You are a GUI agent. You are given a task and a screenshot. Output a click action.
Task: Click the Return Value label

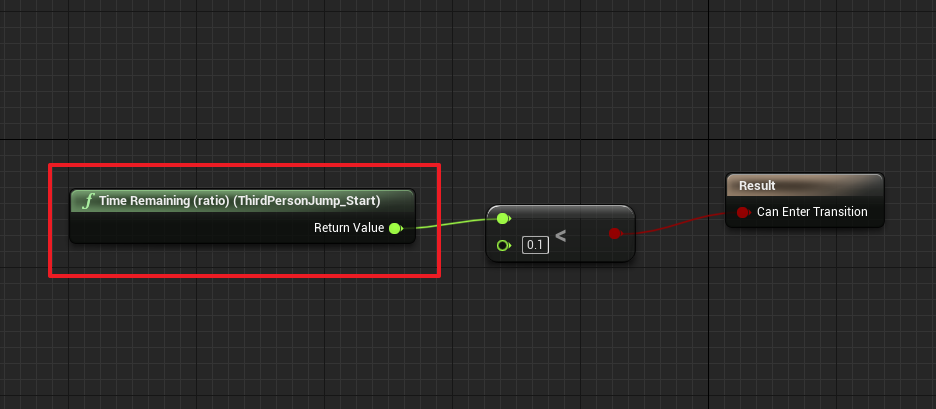point(349,227)
